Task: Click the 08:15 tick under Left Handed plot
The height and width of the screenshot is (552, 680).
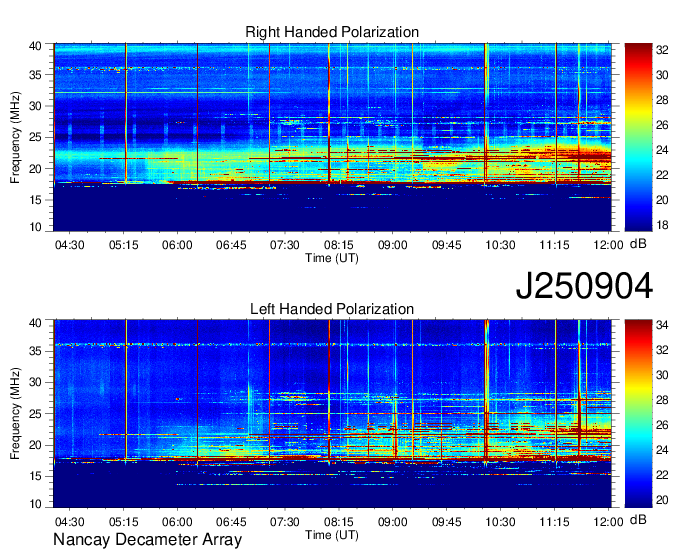Action: point(339,522)
